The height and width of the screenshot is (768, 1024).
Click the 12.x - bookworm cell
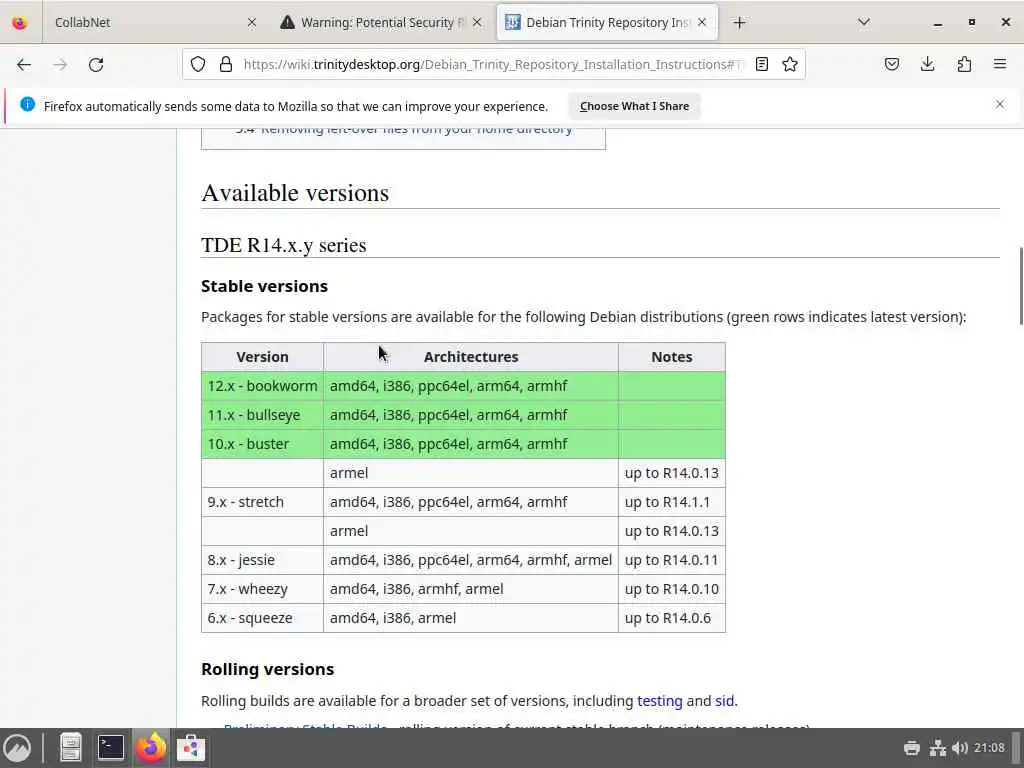(263, 386)
